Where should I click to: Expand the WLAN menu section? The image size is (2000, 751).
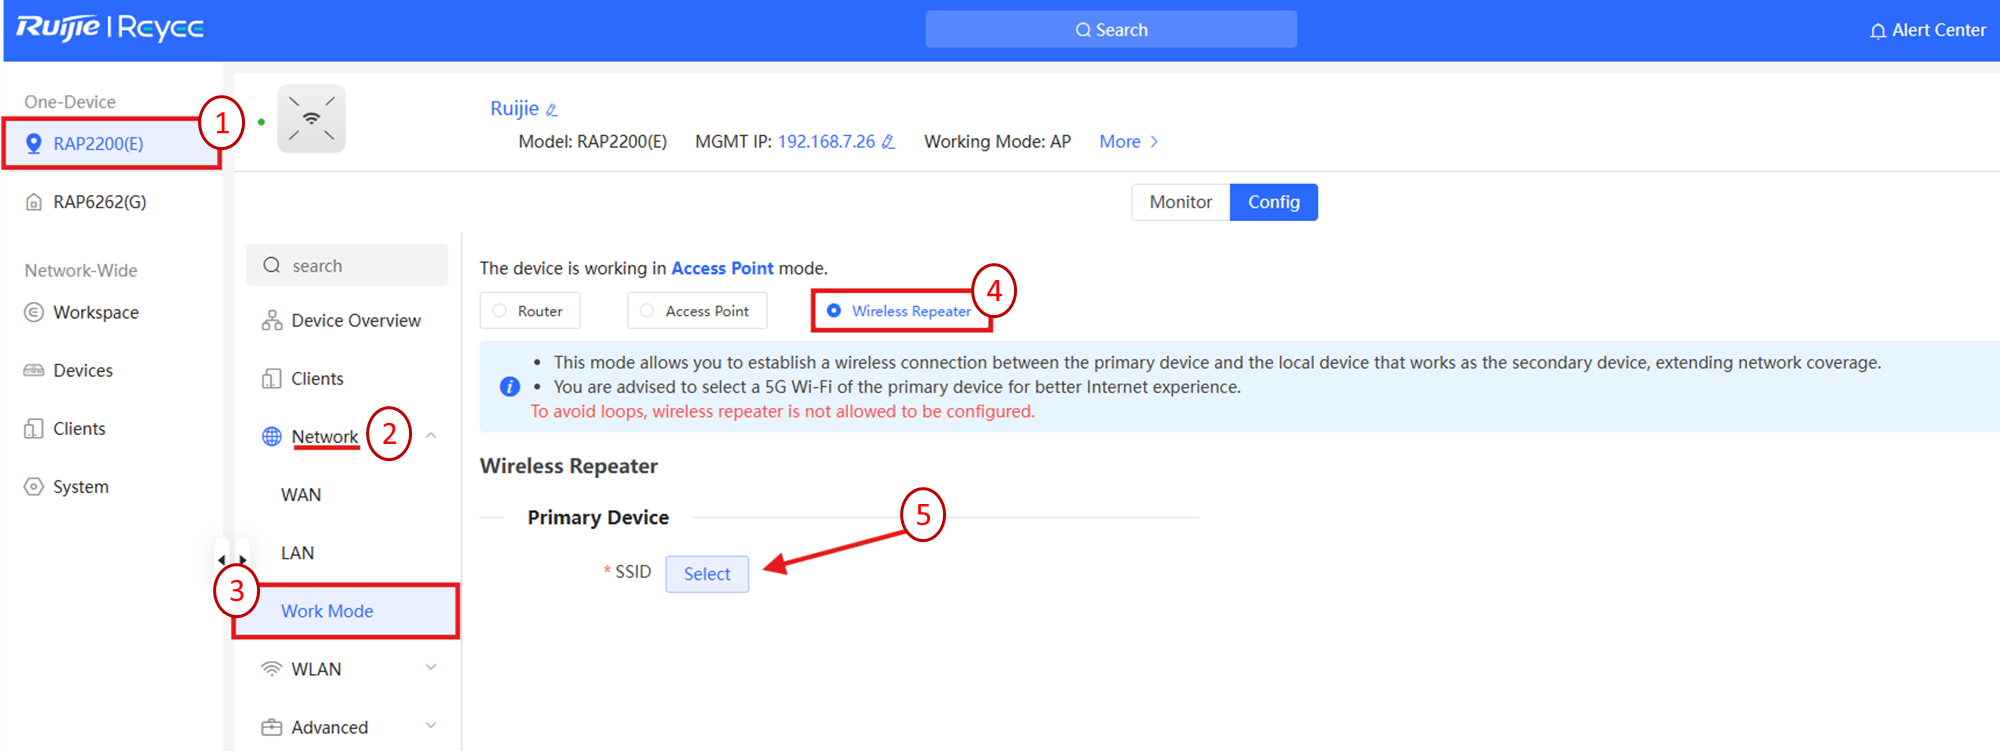point(431,668)
